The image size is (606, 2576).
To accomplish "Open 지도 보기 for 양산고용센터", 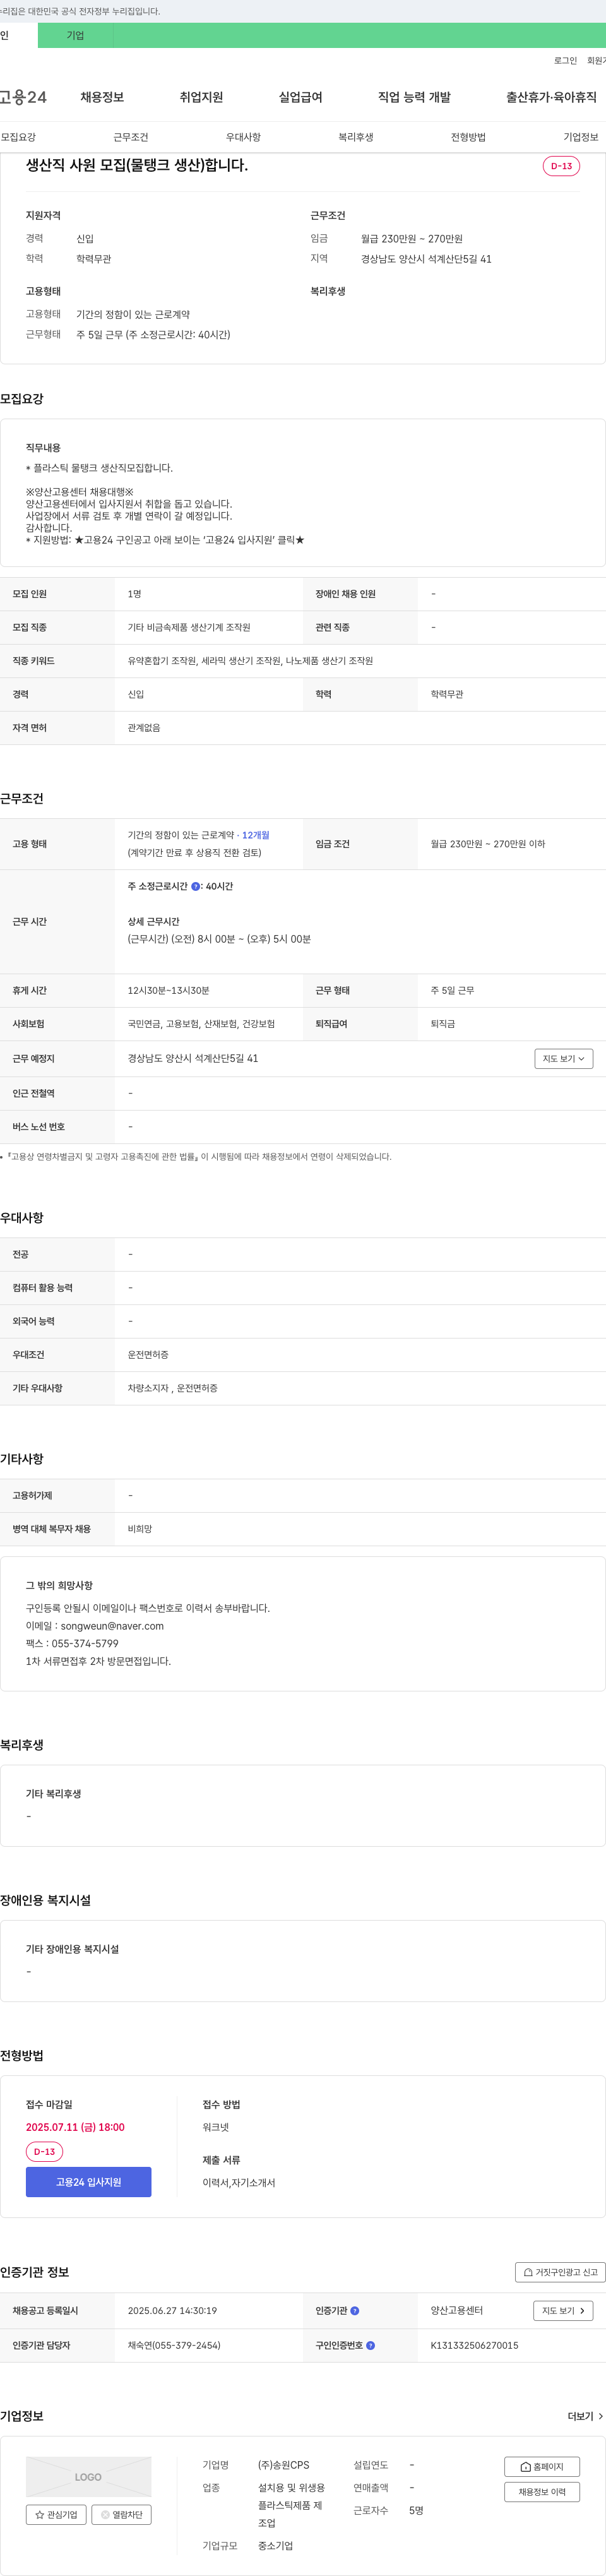I will [x=563, y=2311].
